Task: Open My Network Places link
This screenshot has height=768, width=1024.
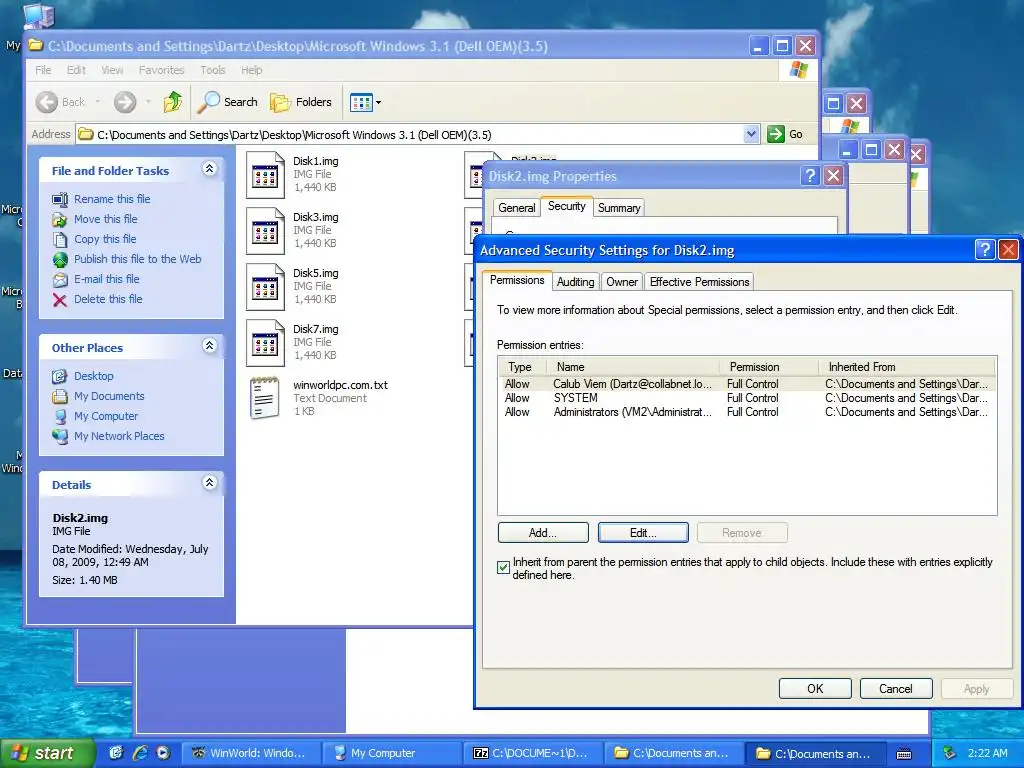Action: click(x=119, y=436)
